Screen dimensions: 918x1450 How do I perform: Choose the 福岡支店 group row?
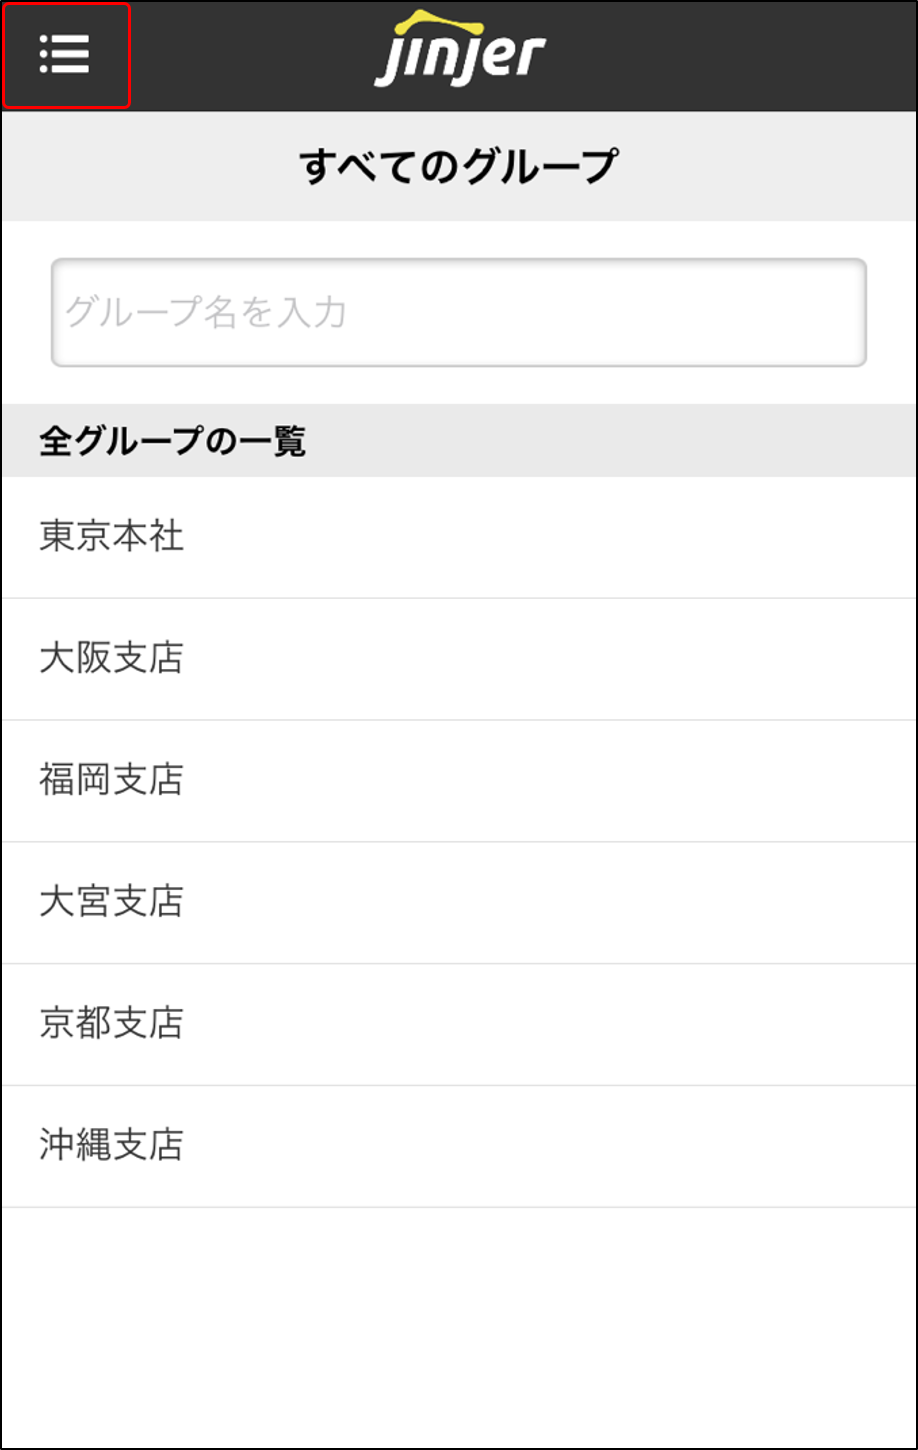point(112,780)
